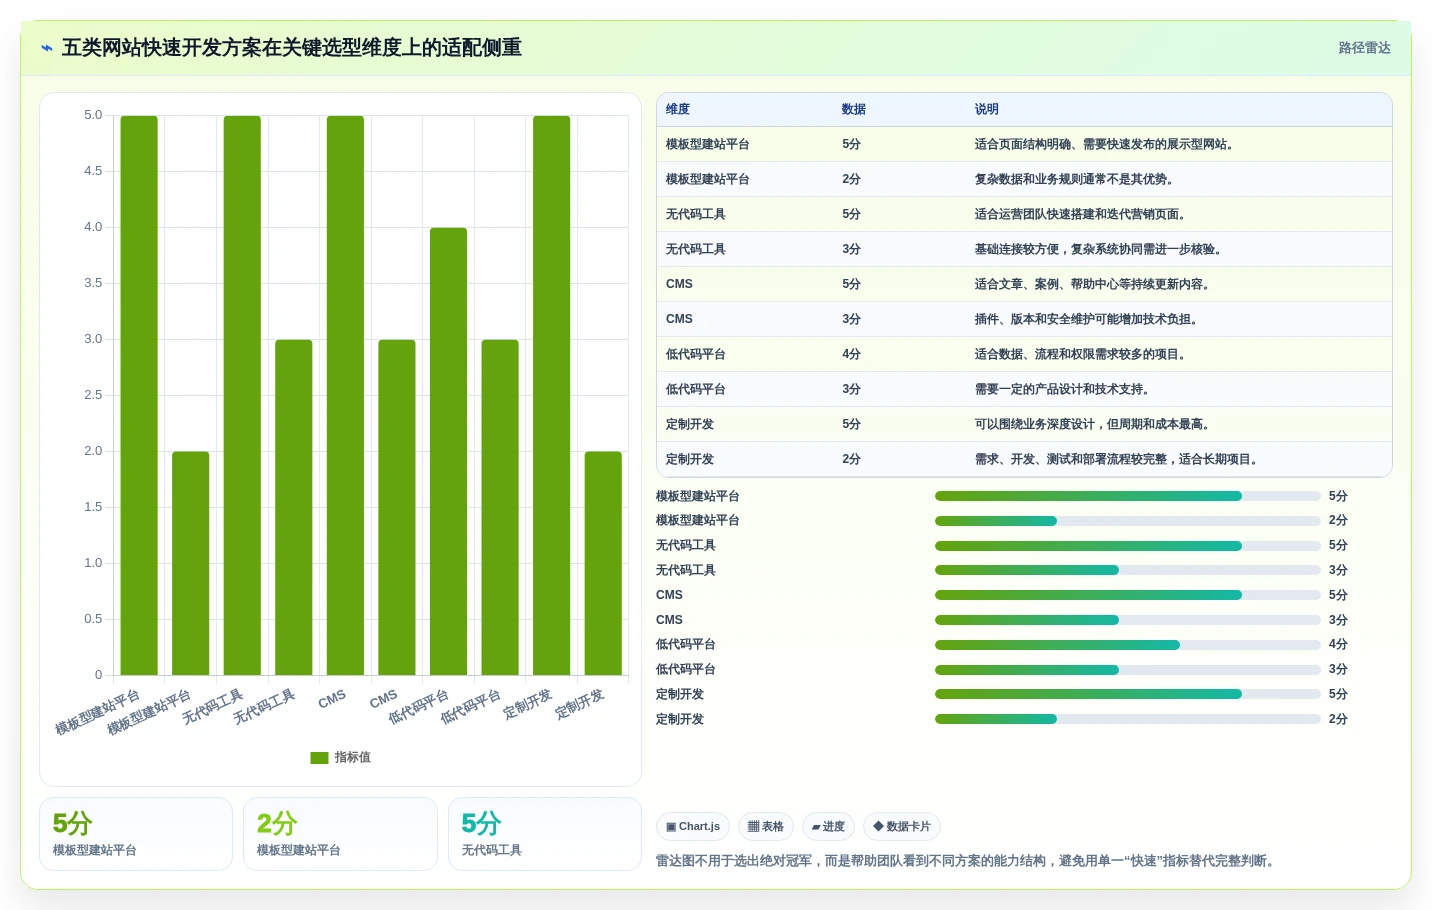The height and width of the screenshot is (910, 1432).
Task: Click the CMS 3分 progress bar
Action: pyautogui.click(x=1128, y=620)
